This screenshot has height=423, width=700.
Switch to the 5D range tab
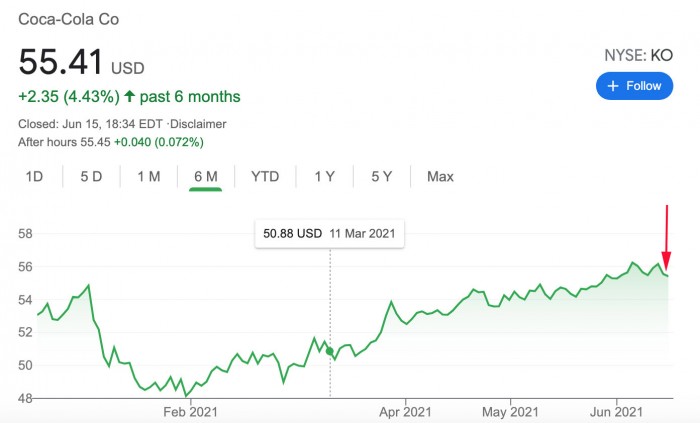tap(91, 177)
